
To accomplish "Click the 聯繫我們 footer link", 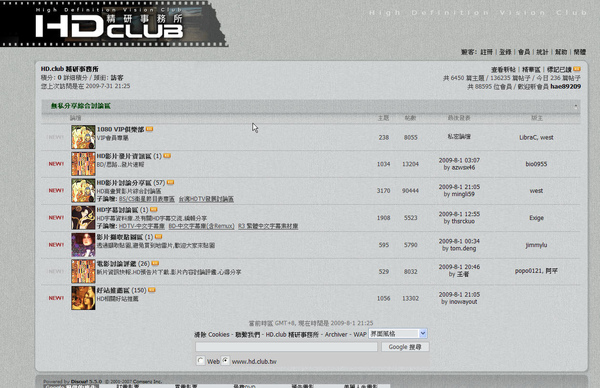I will click(247, 335).
